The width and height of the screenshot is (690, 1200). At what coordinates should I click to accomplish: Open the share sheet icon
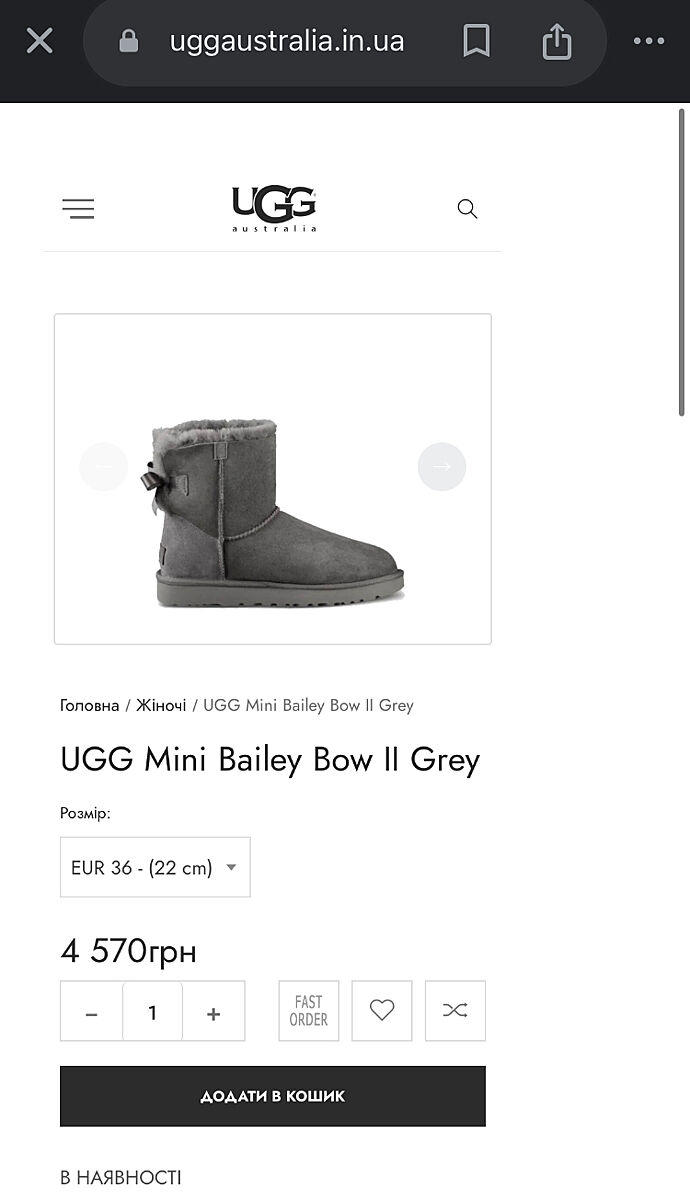pos(556,41)
